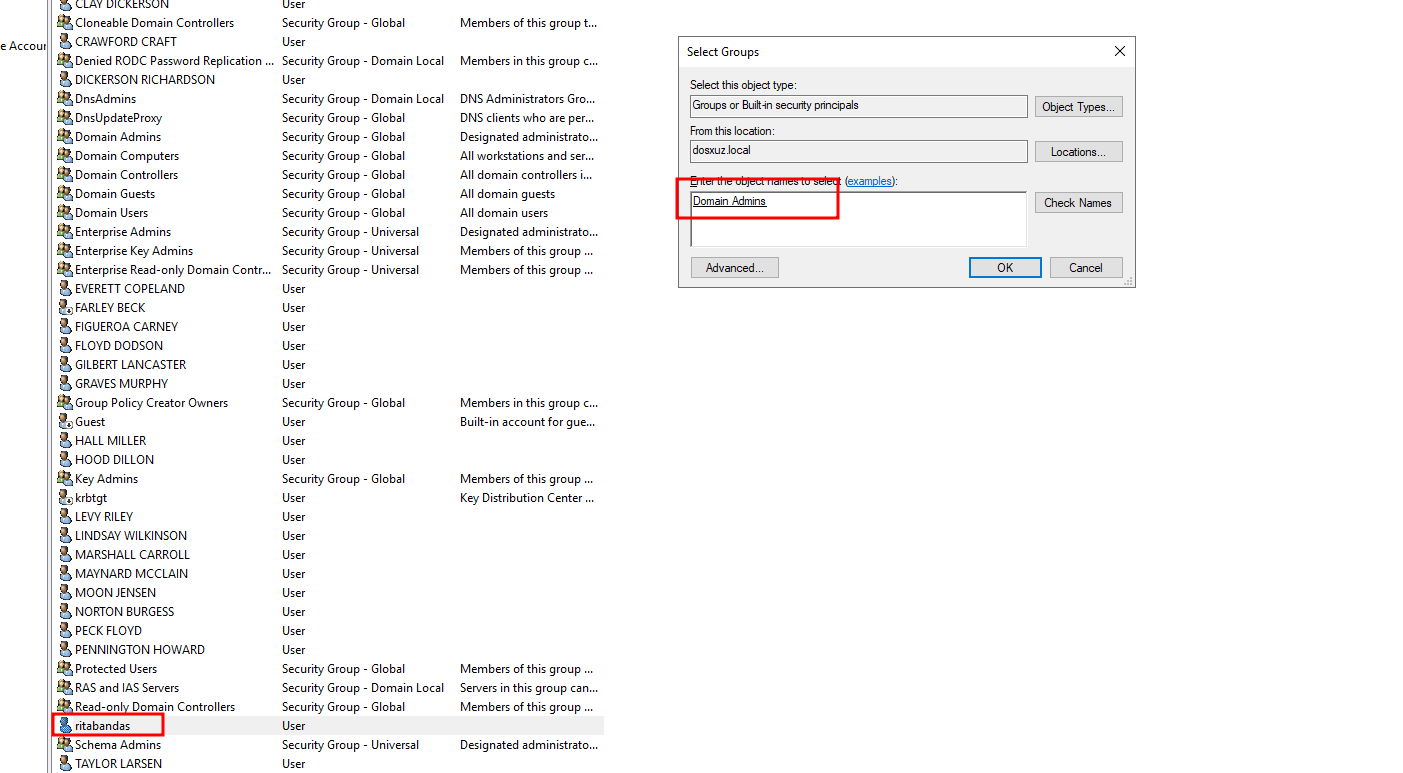Click the DnsAdmins group icon
The height and width of the screenshot is (773, 1403).
coord(65,99)
